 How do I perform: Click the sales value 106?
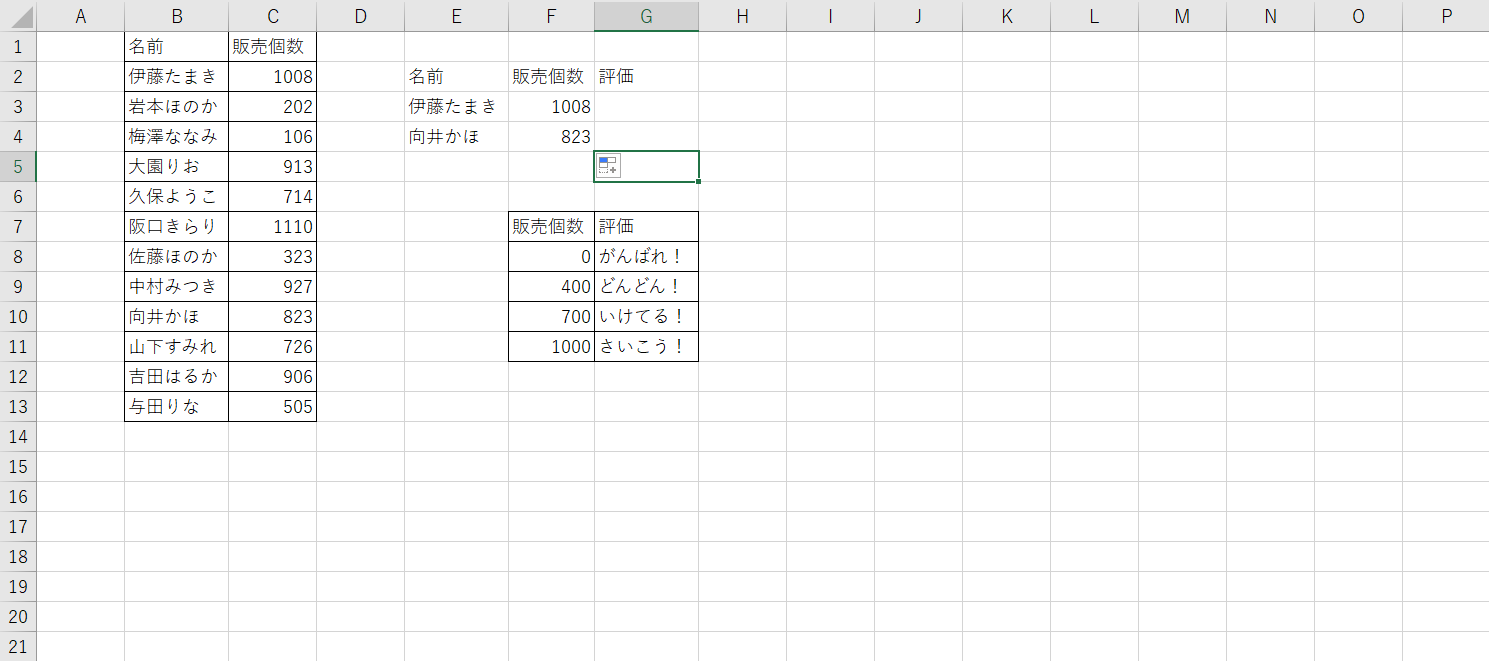[272, 137]
